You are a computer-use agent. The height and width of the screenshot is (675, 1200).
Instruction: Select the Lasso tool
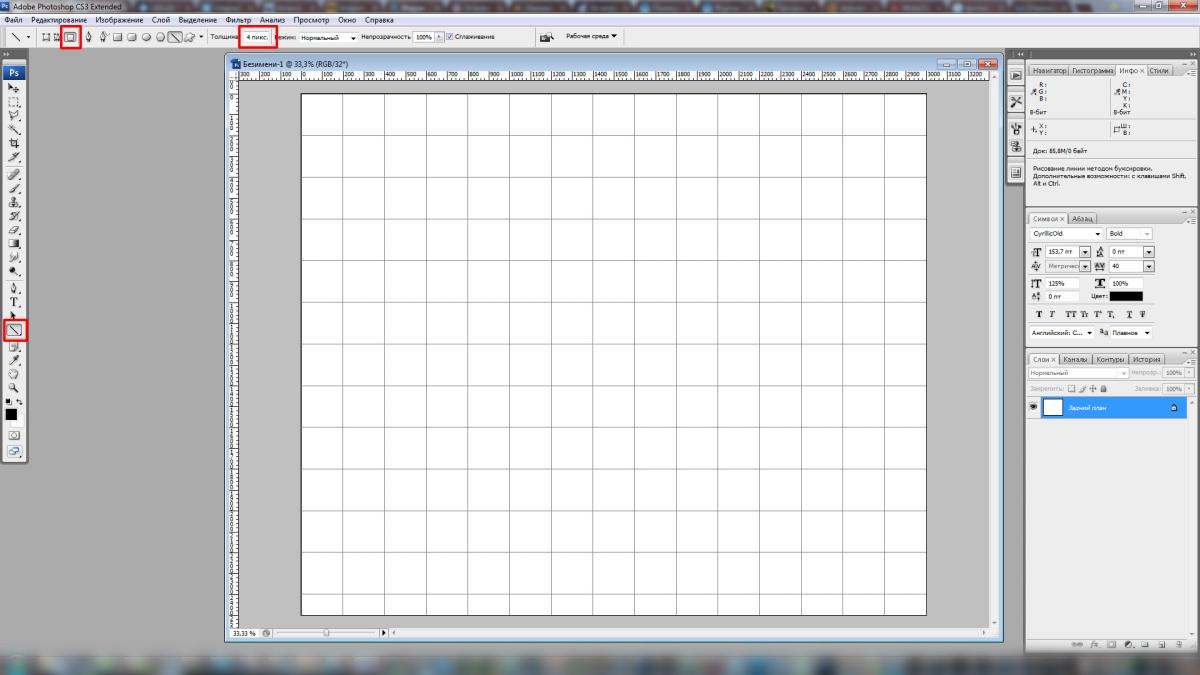[x=15, y=116]
